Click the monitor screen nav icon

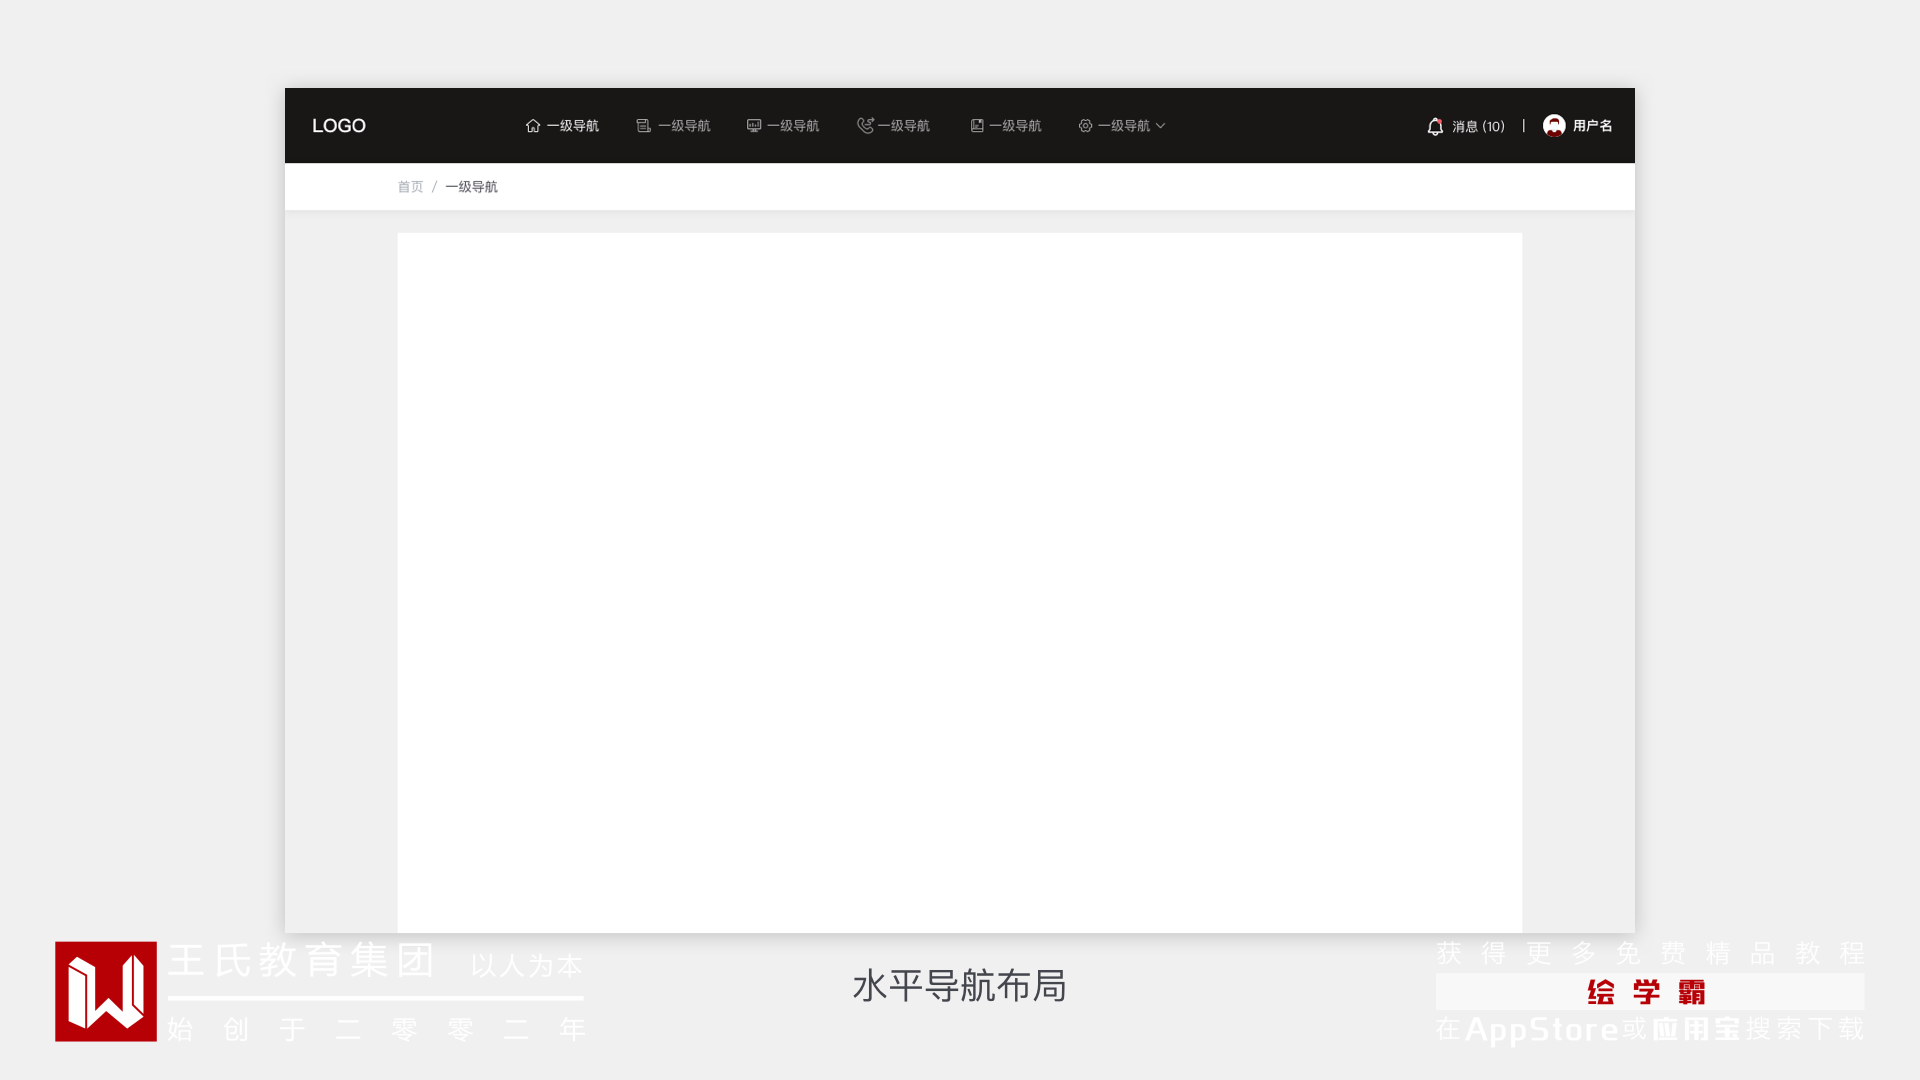[754, 126]
